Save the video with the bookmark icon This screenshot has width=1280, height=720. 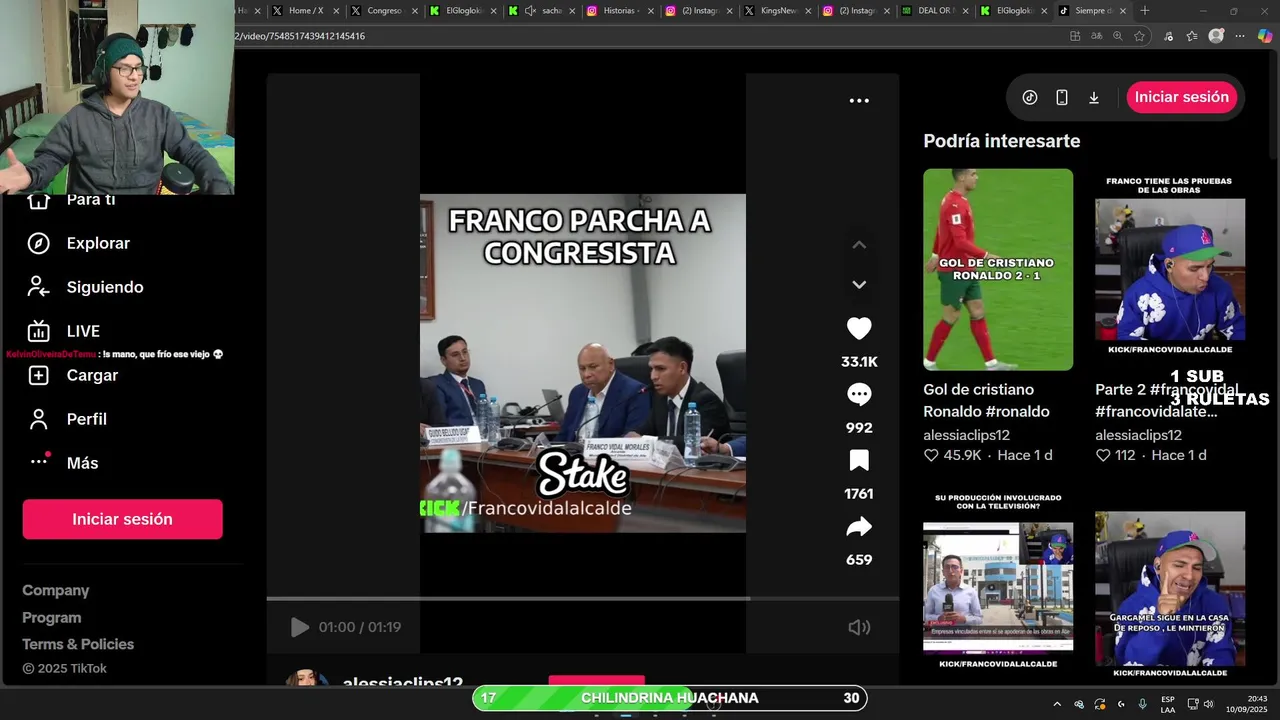click(859, 460)
